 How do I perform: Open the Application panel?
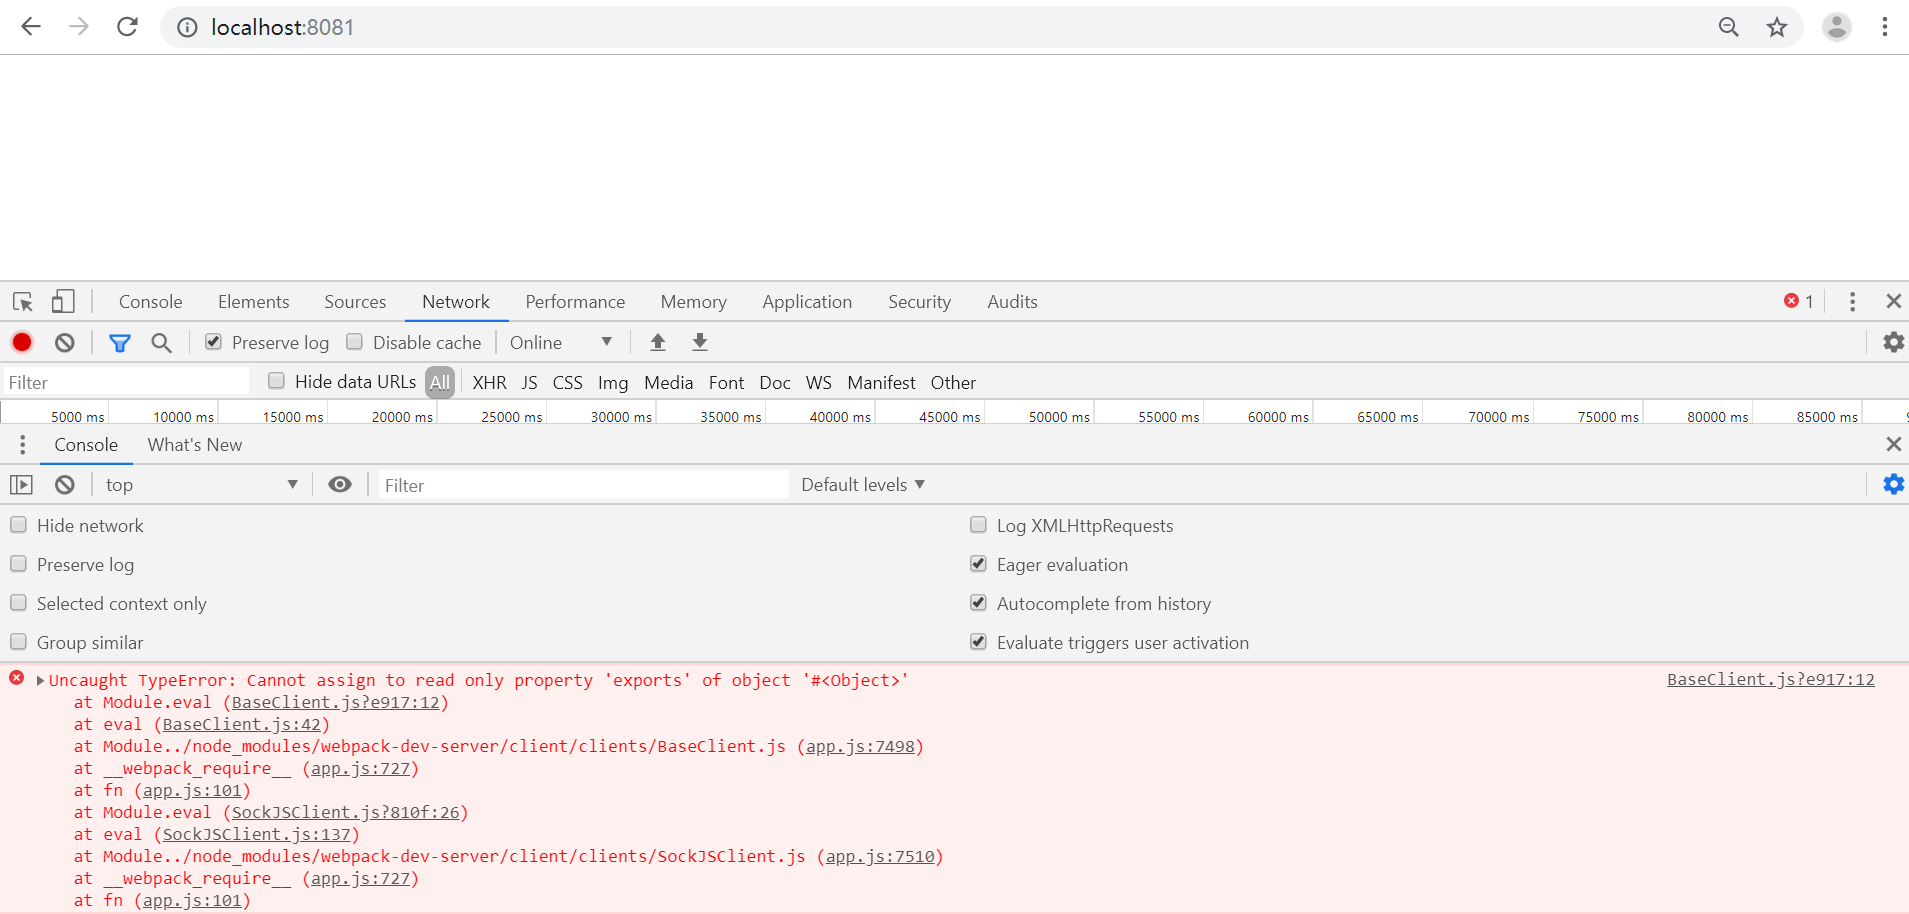click(807, 301)
